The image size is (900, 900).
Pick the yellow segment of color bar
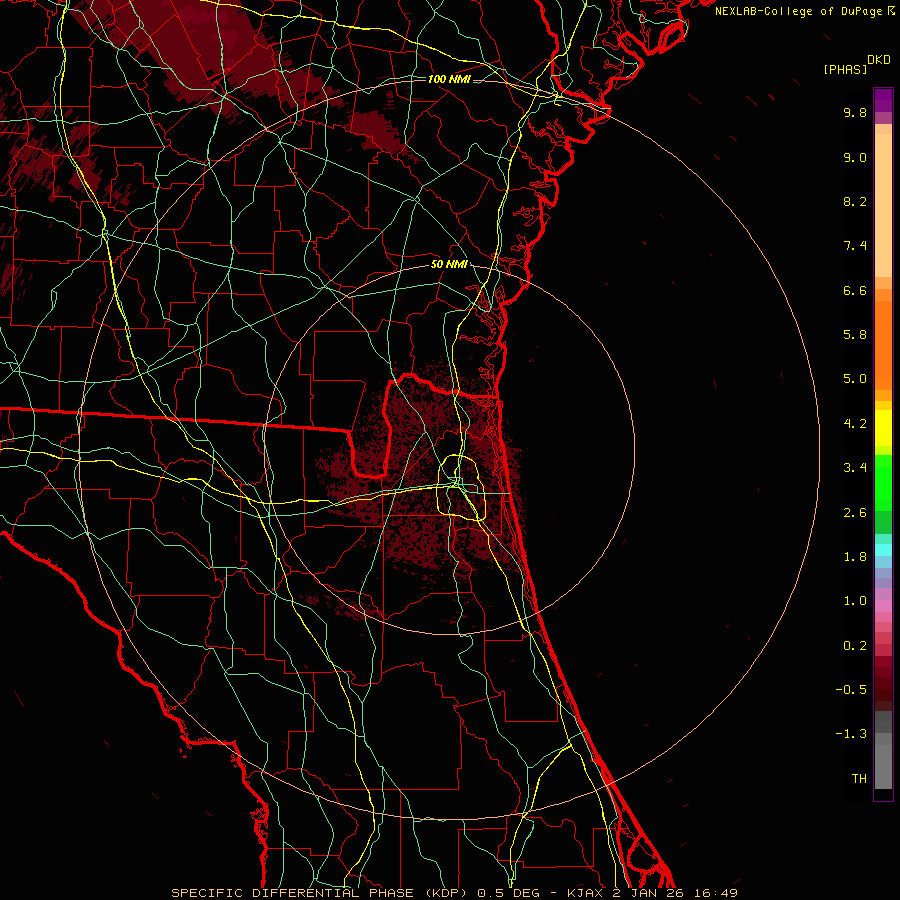[883, 428]
